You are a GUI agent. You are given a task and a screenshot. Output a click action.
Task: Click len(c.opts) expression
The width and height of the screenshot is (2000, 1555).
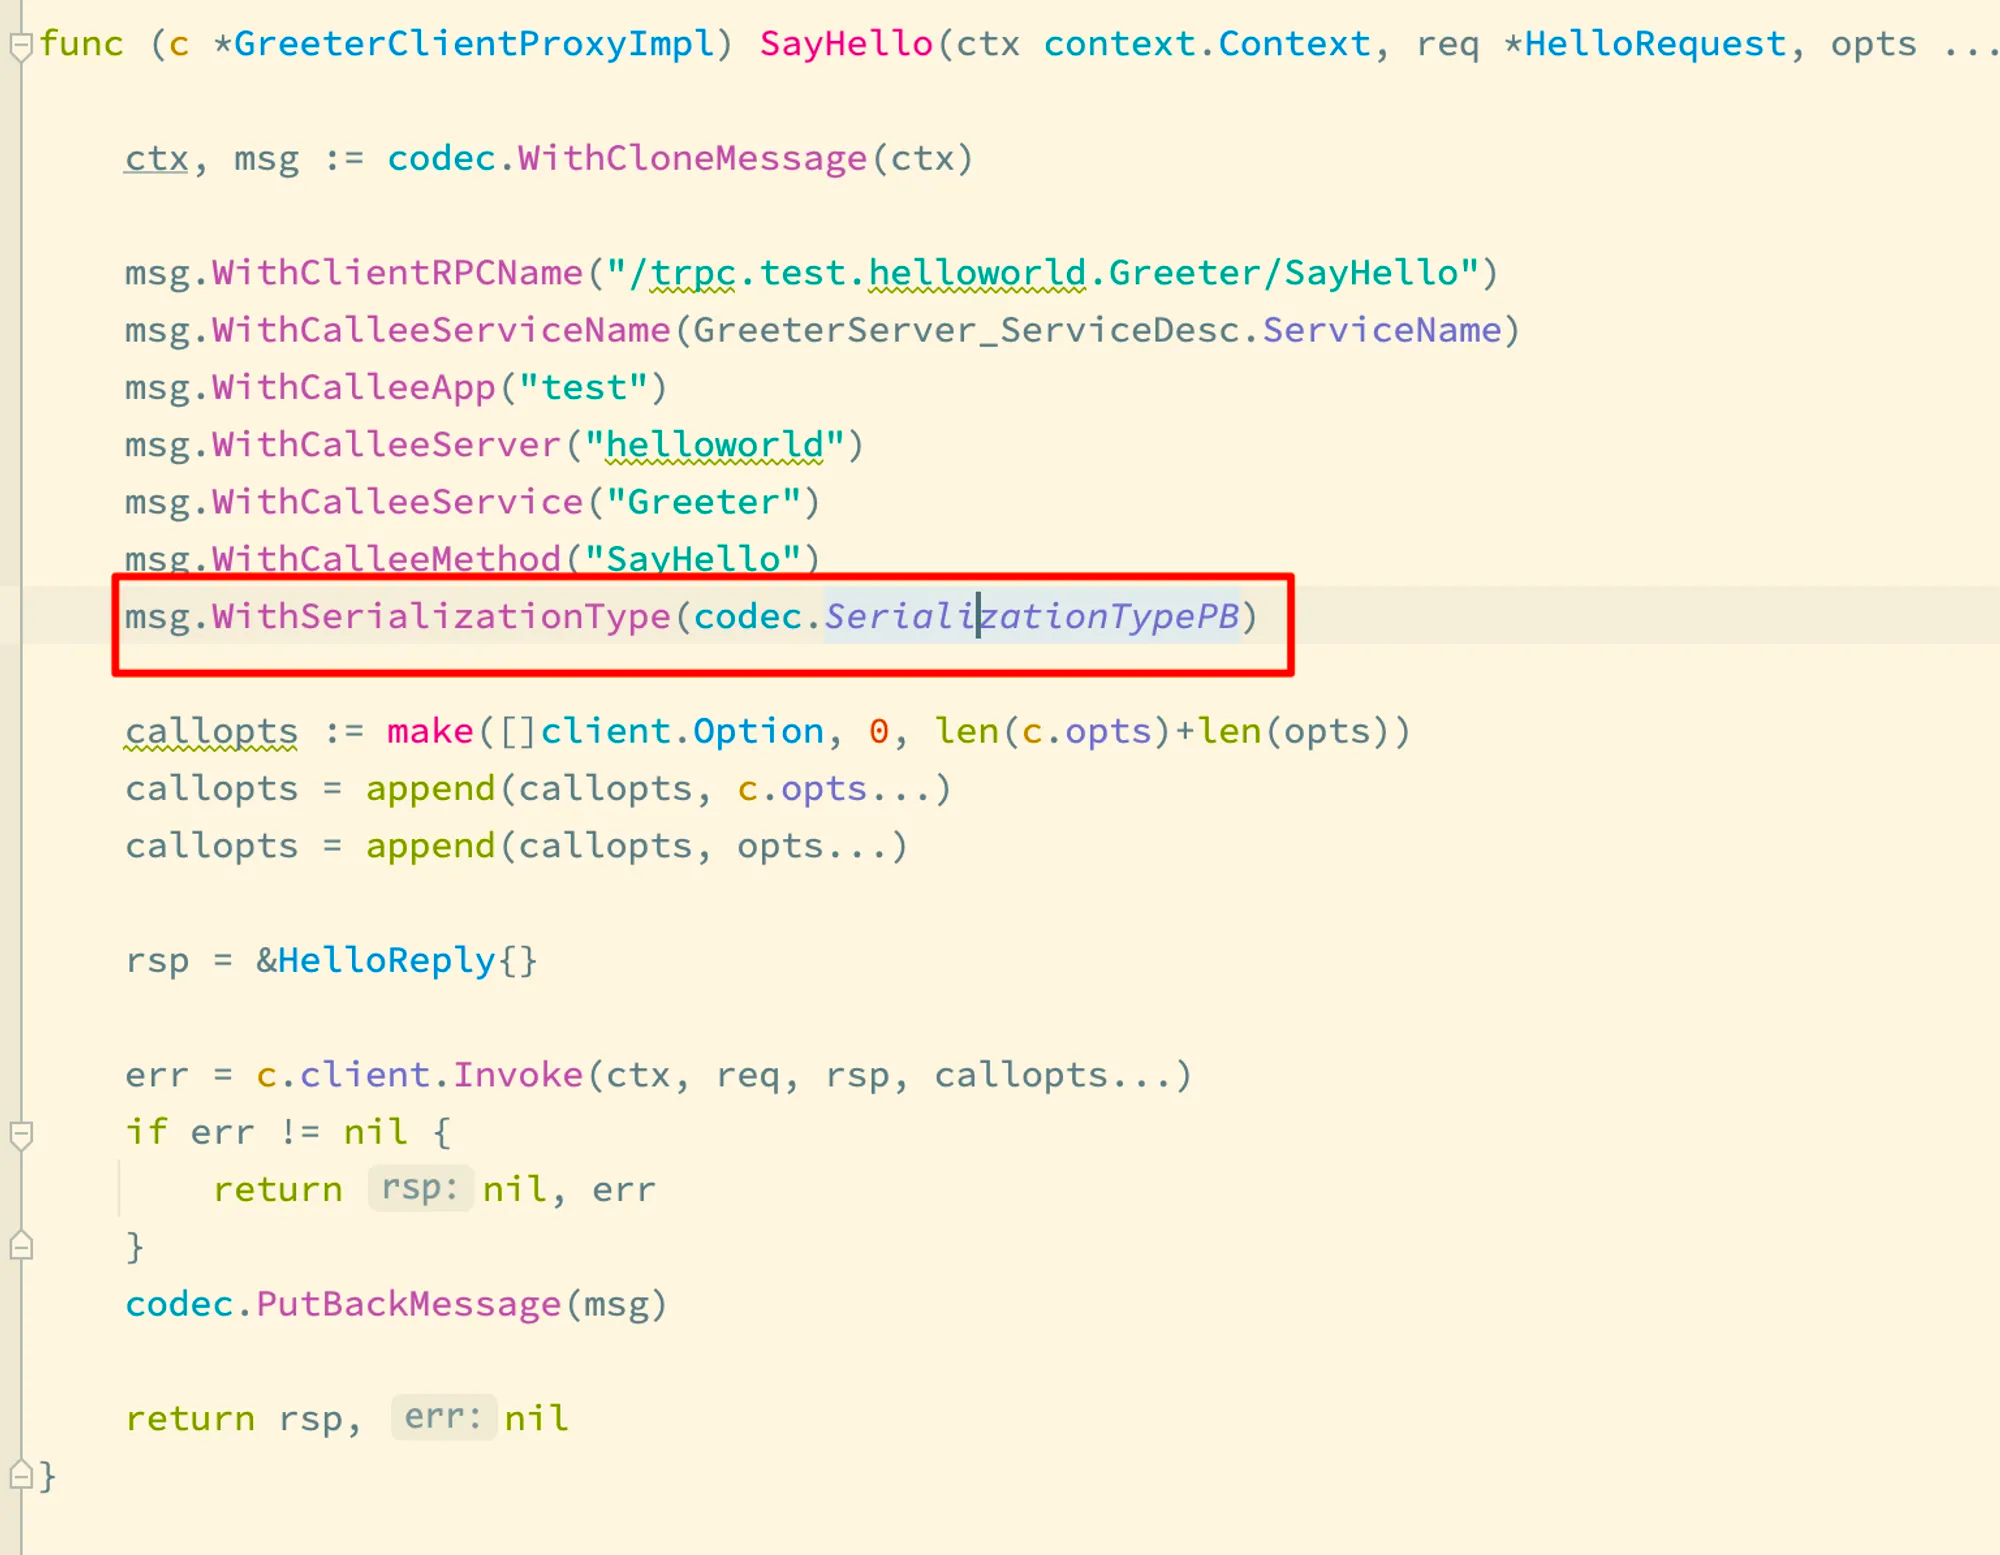click(1052, 731)
